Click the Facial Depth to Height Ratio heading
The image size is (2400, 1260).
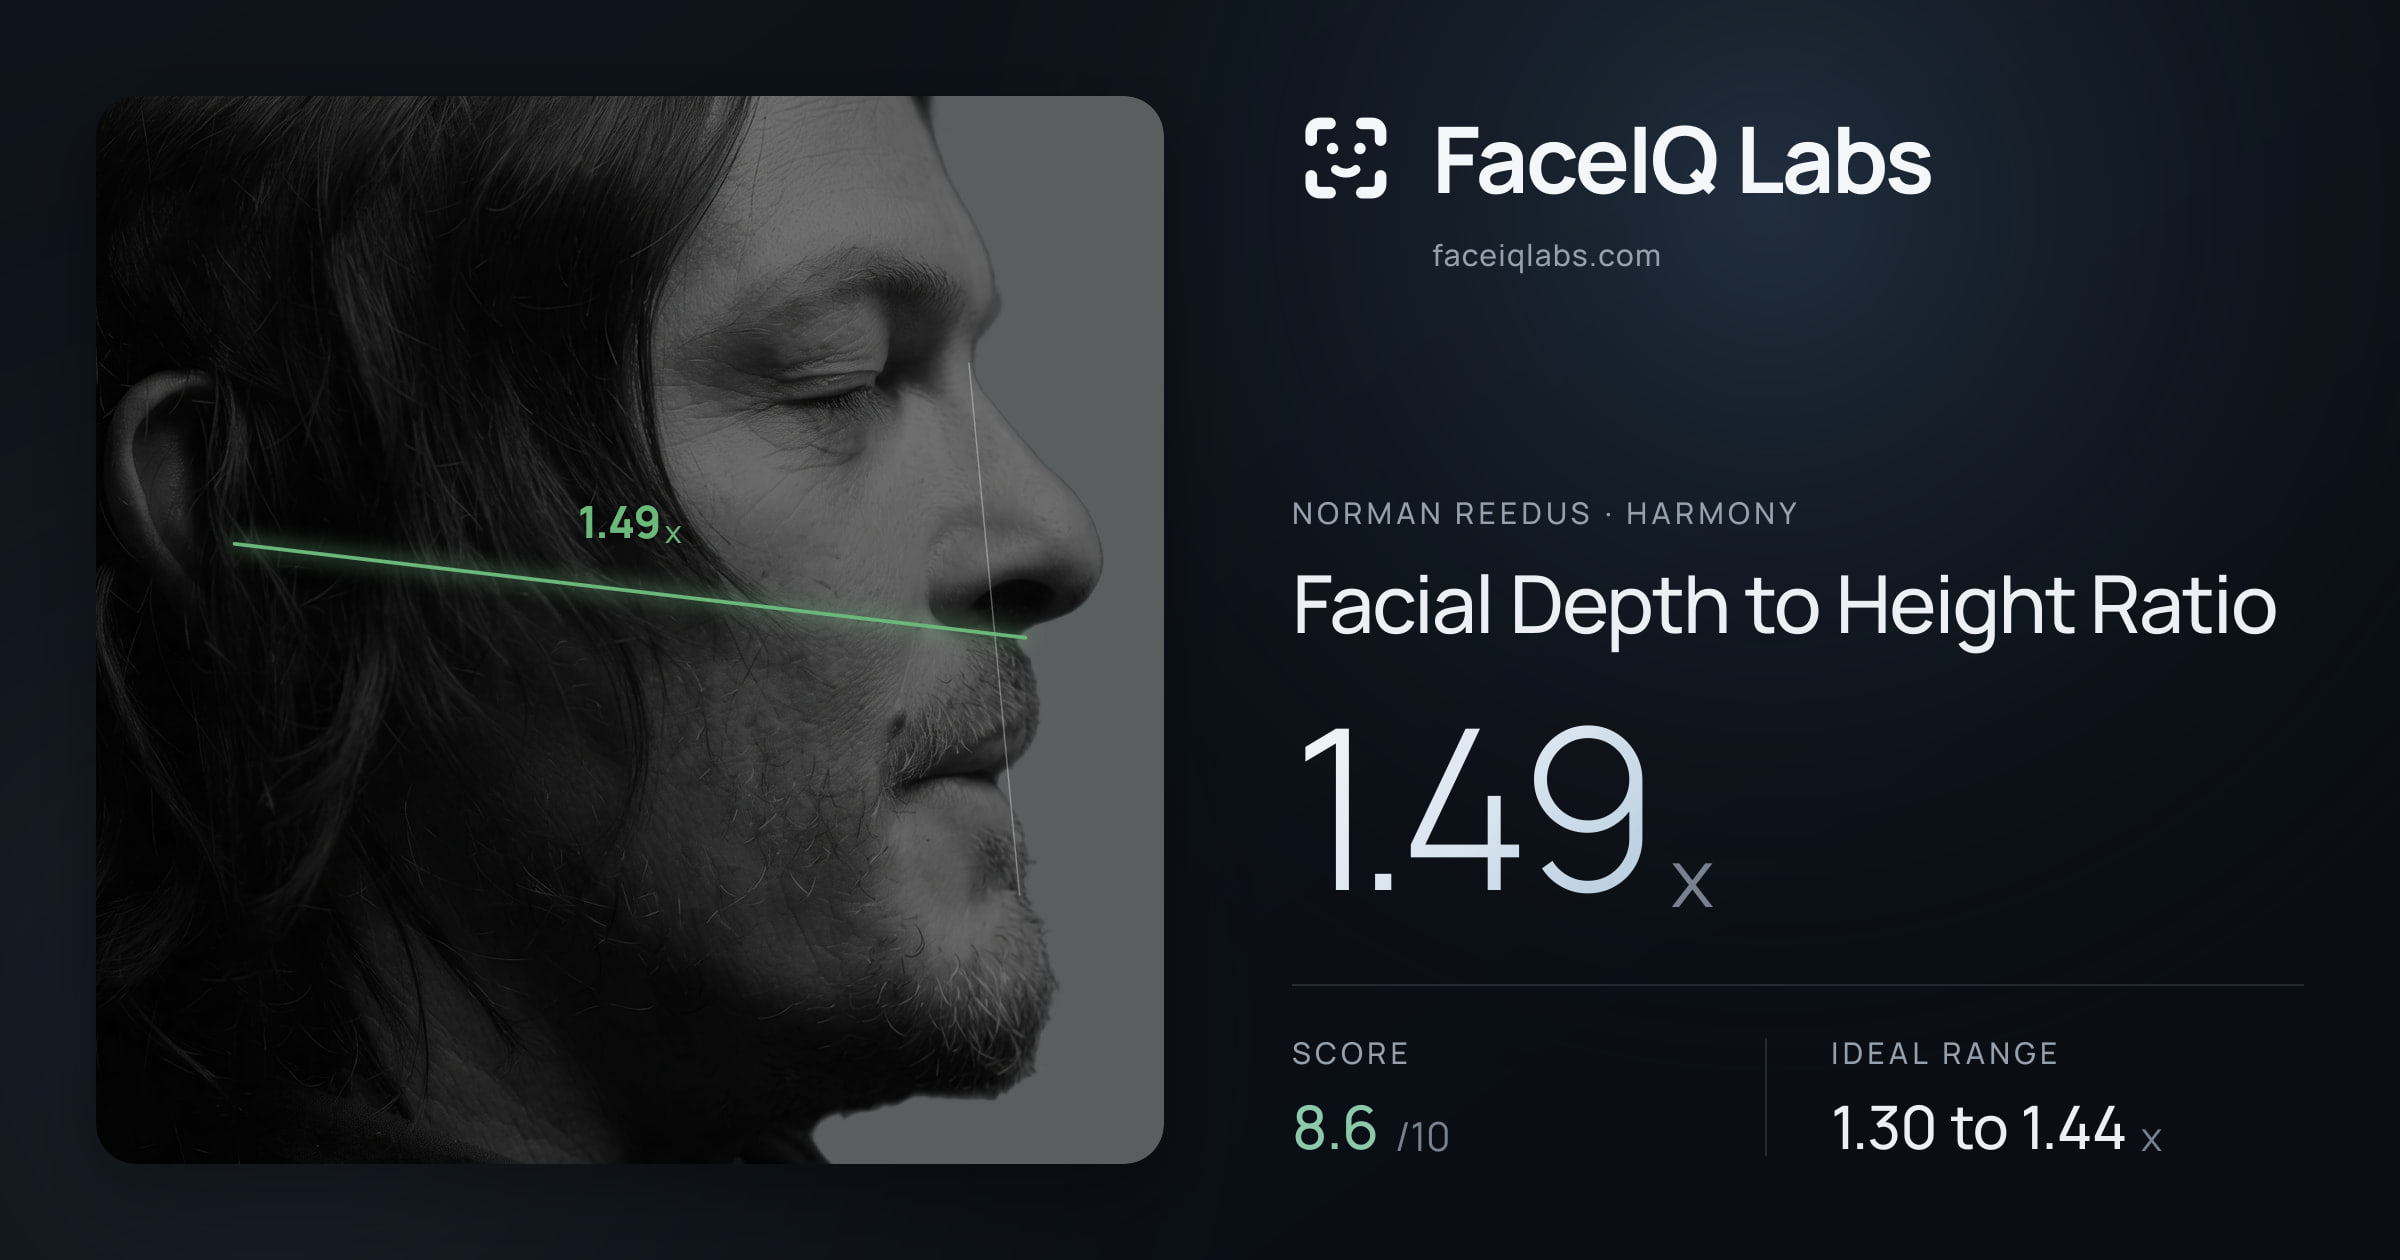tap(1784, 606)
